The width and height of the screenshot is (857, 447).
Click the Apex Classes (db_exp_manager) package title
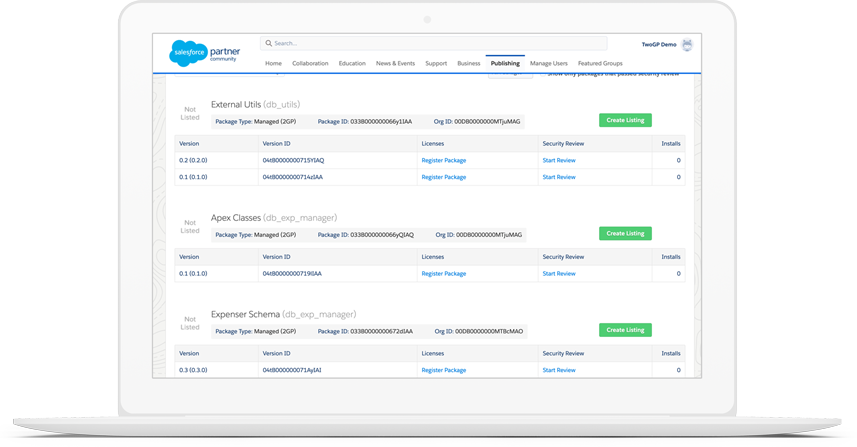tap(274, 218)
